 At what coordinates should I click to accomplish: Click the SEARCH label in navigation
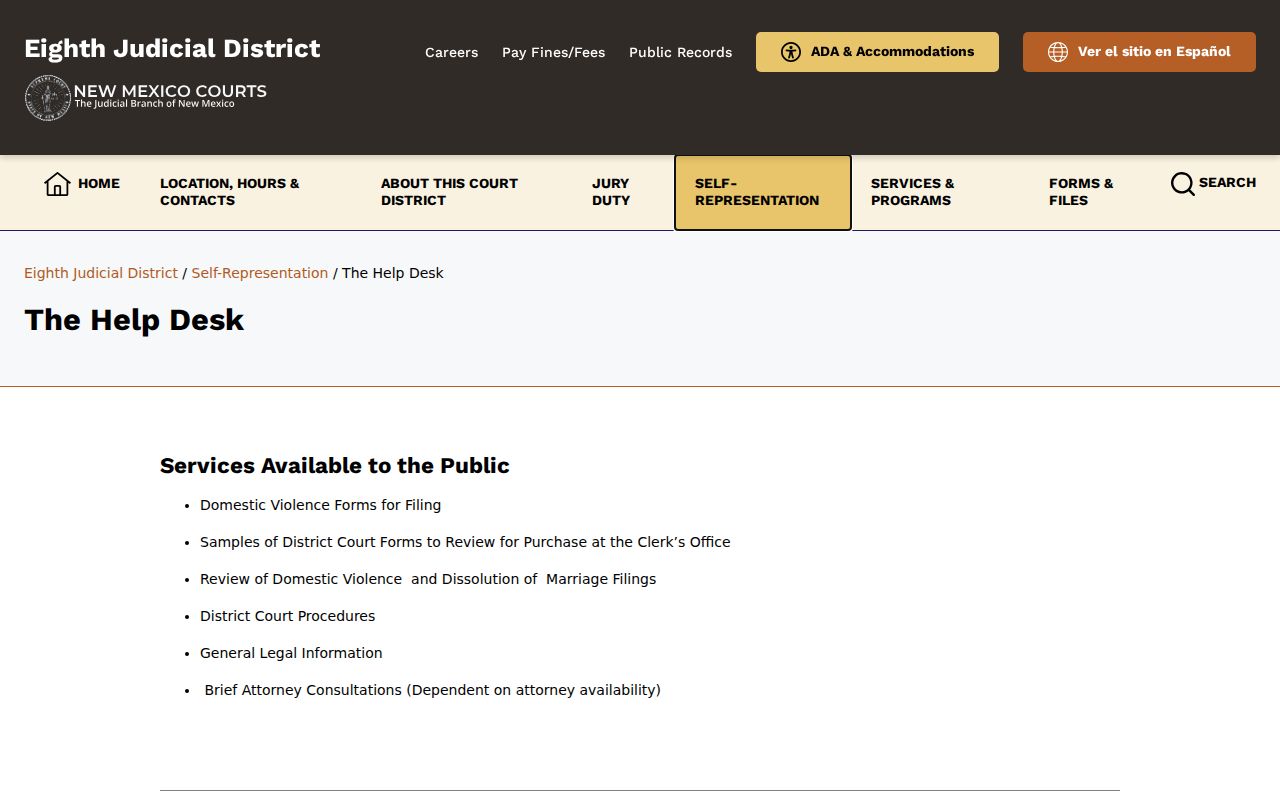(x=1227, y=183)
